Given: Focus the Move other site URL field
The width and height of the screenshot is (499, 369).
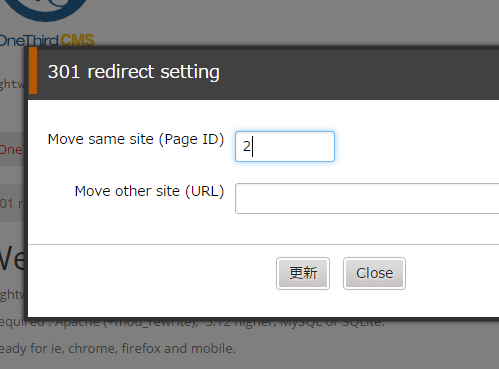Looking at the screenshot, I should coord(367,198).
